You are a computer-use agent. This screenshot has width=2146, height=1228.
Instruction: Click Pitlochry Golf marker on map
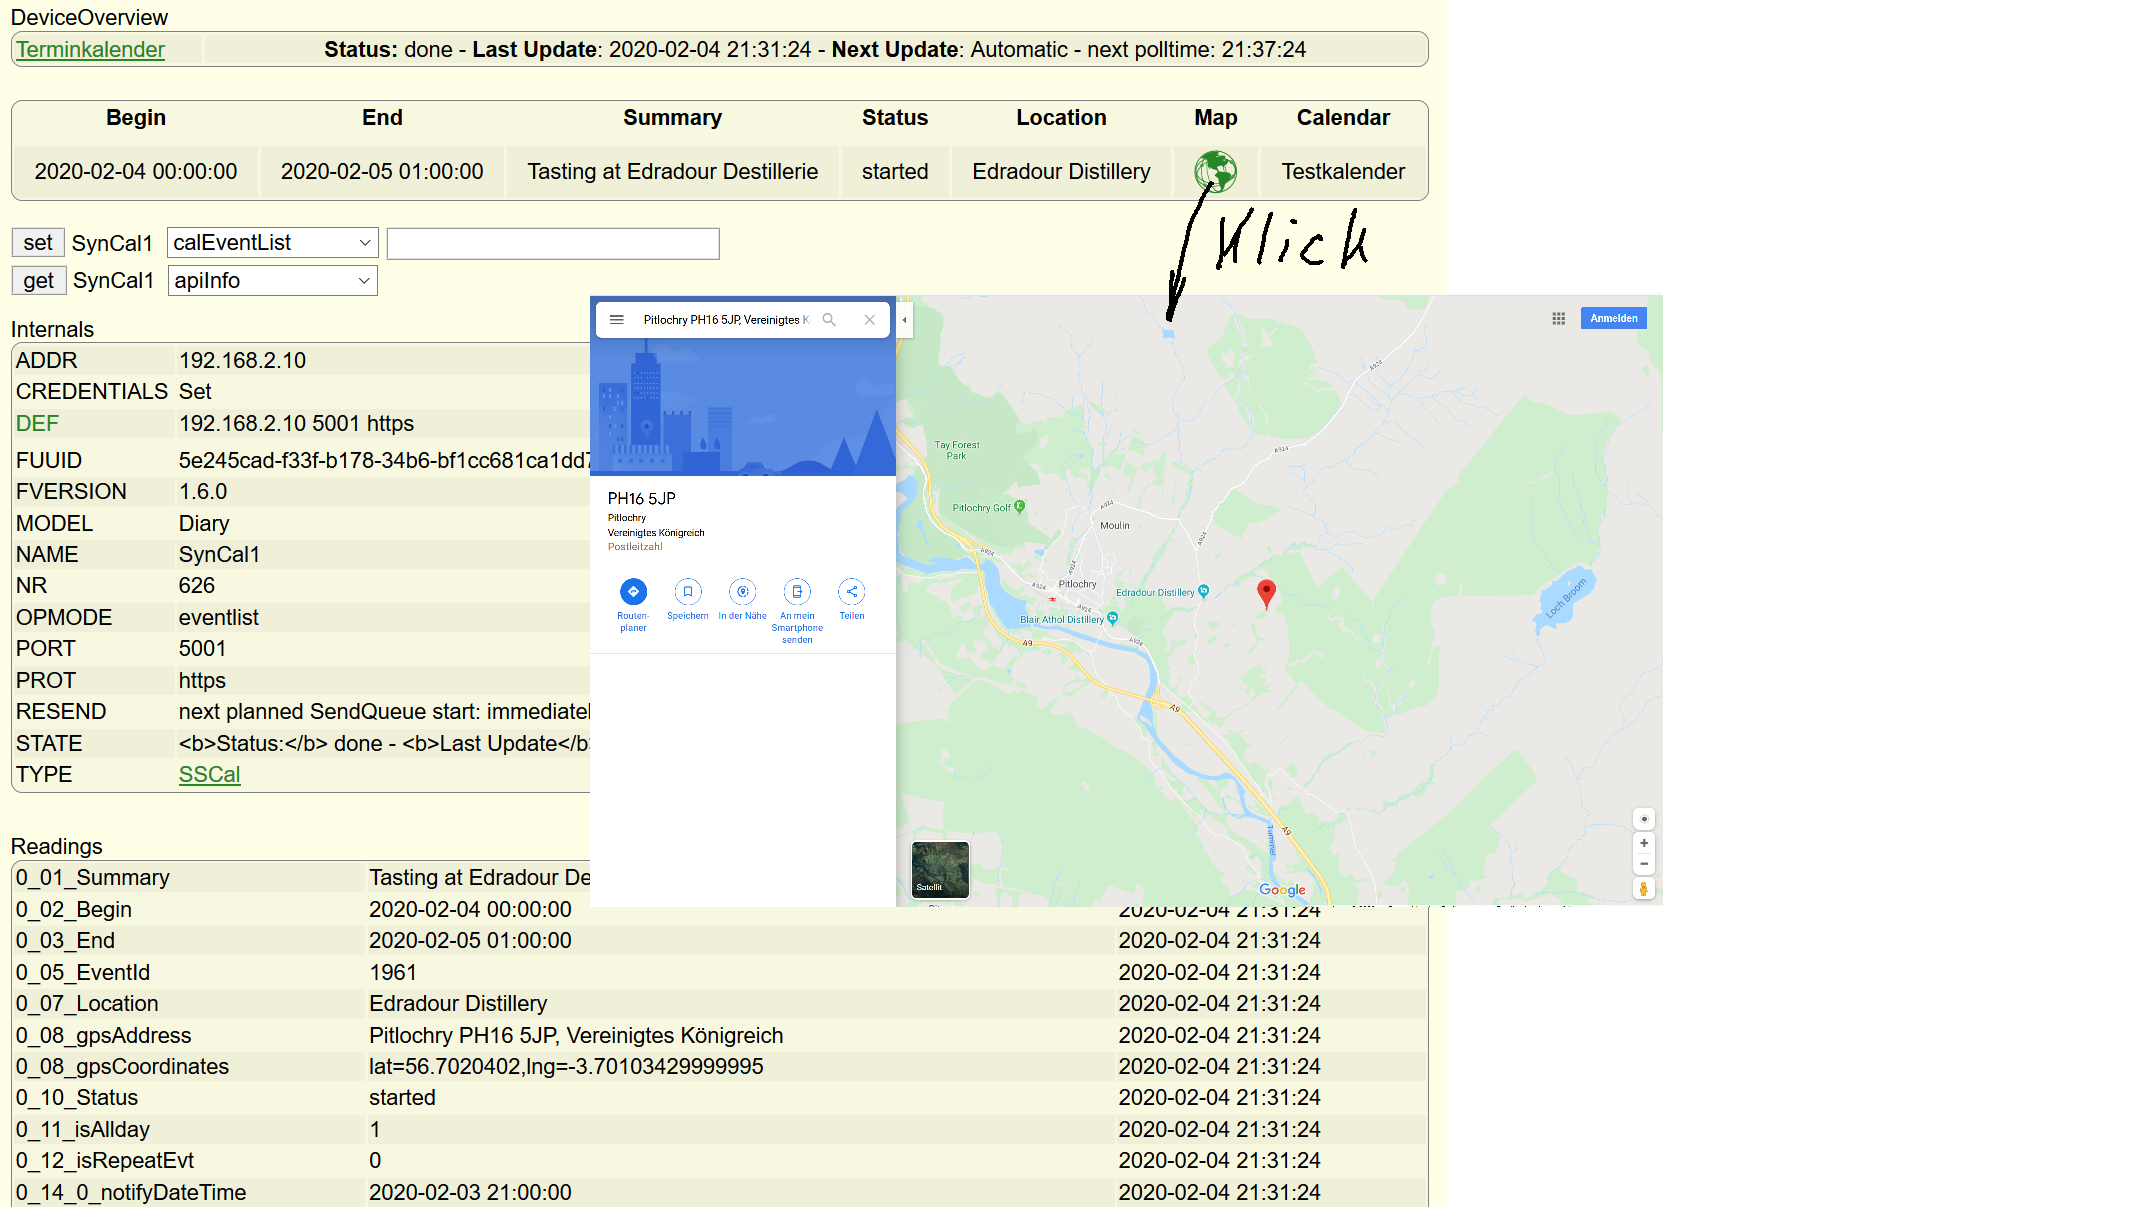(1019, 507)
